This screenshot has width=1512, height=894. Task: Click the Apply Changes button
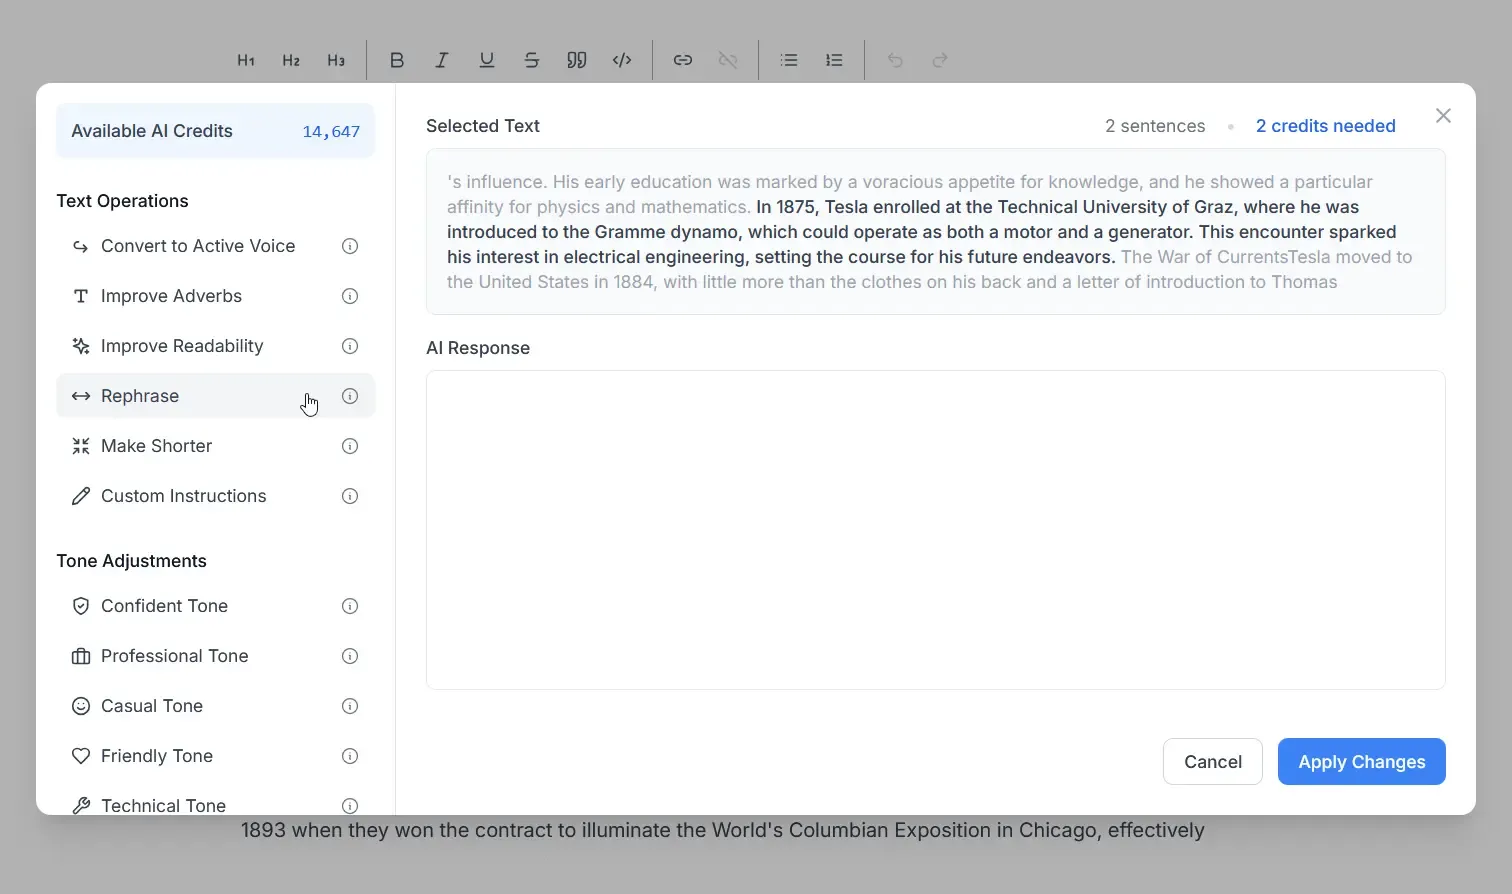(1361, 762)
